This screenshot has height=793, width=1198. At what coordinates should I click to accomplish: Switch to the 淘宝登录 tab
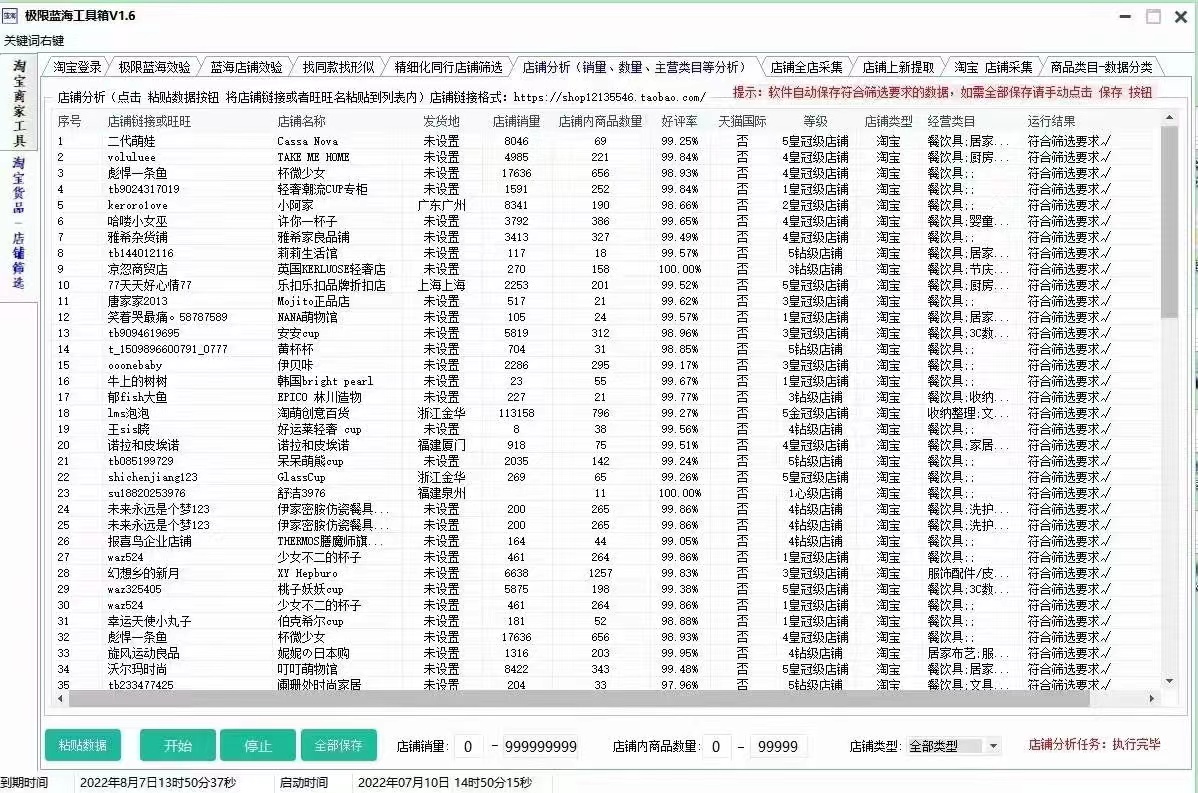[77, 68]
